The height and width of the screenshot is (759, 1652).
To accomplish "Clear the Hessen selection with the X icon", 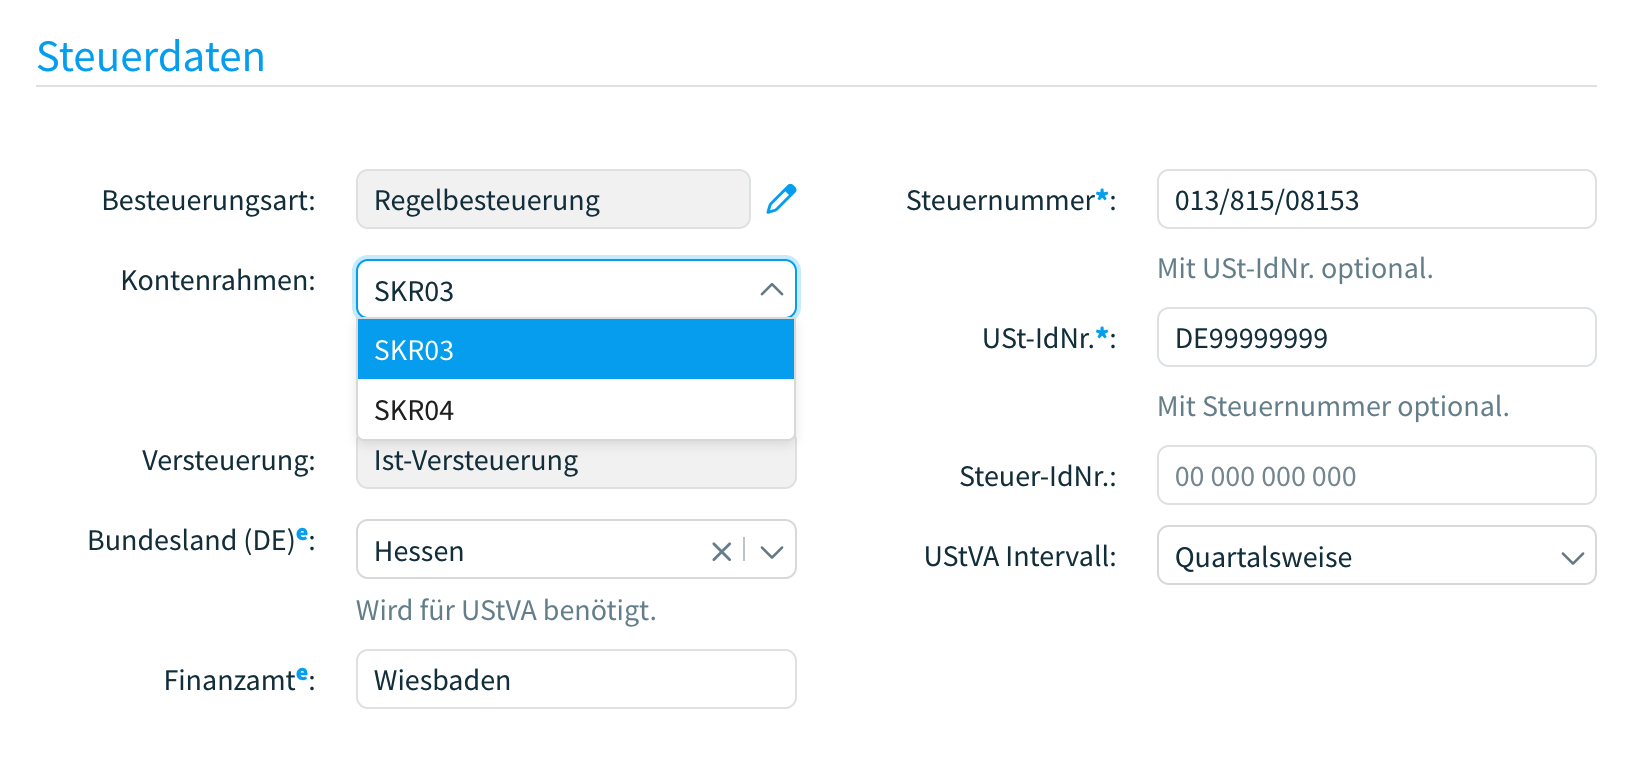I will pos(721,551).
